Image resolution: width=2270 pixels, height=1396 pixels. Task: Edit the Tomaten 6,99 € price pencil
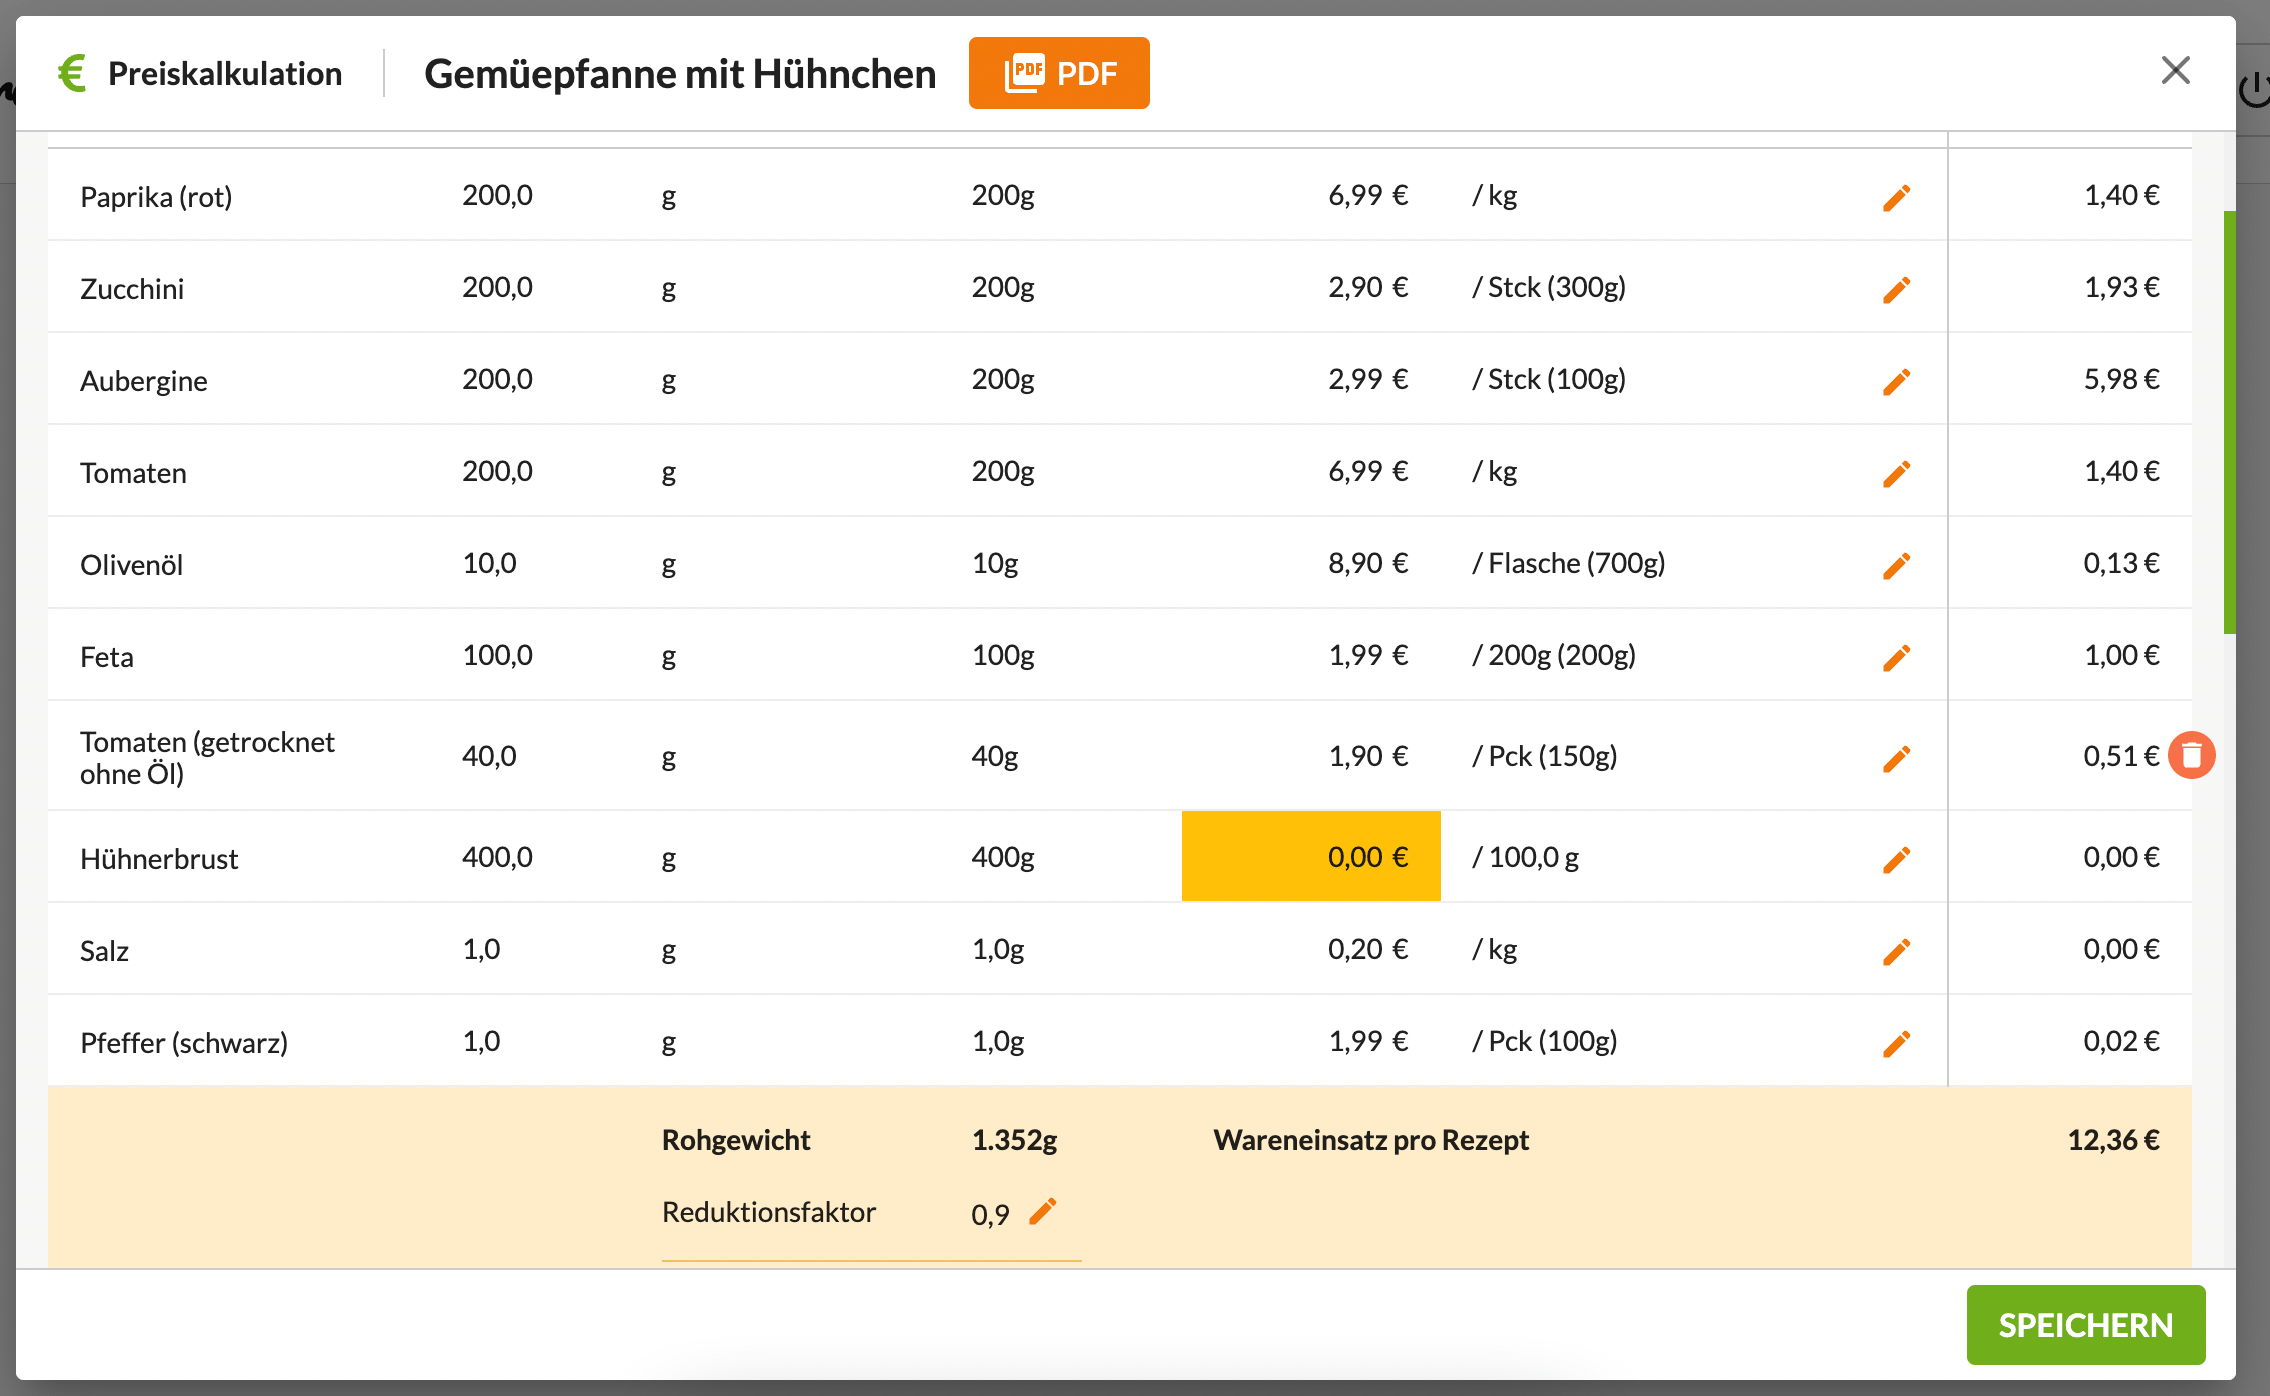coord(1896,473)
